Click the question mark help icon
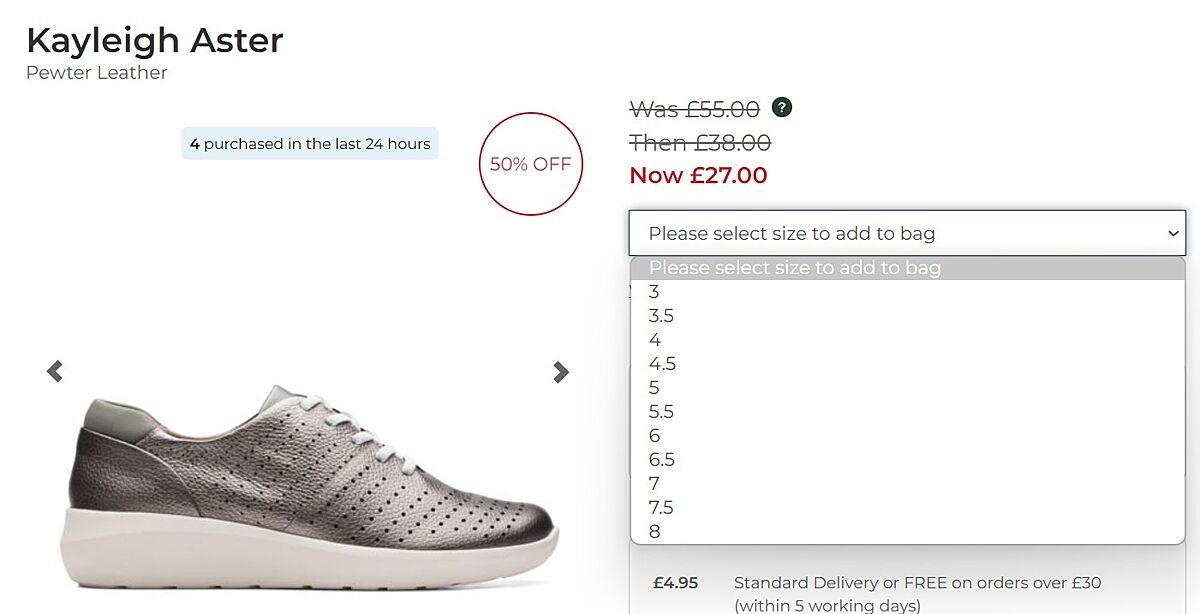Image resolution: width=1200 pixels, height=614 pixels. click(782, 107)
